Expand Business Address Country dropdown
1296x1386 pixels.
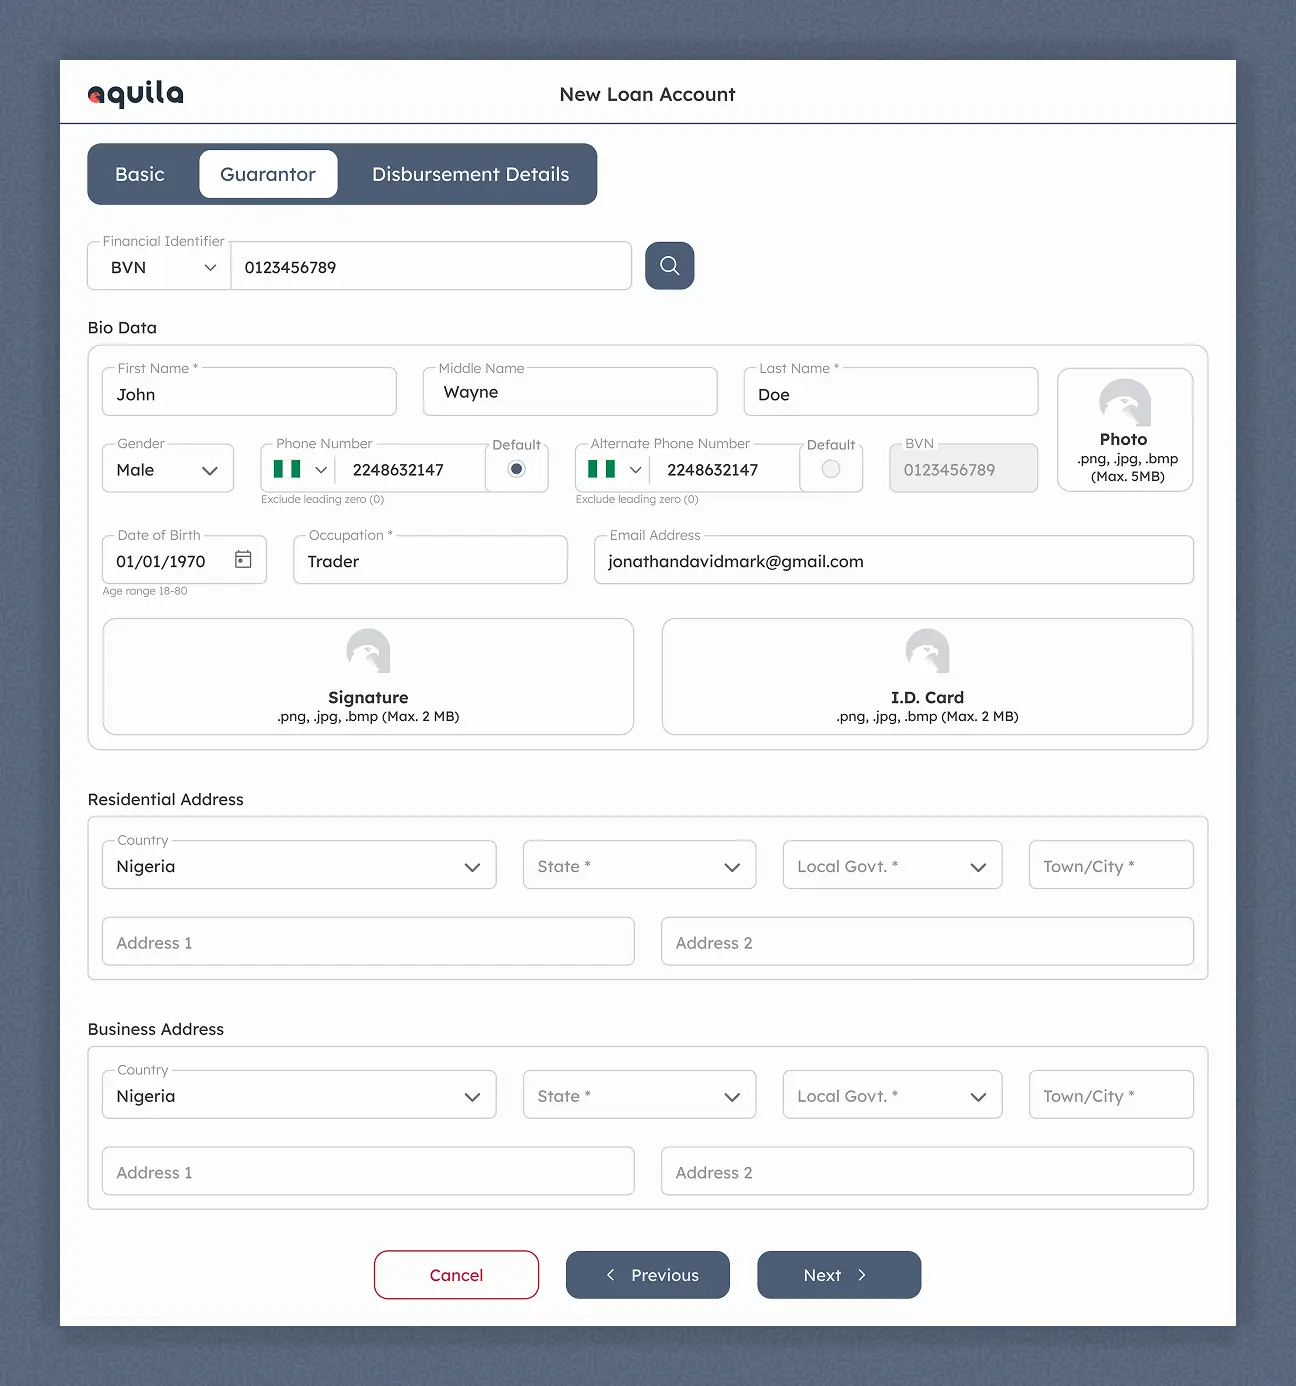click(x=299, y=1095)
